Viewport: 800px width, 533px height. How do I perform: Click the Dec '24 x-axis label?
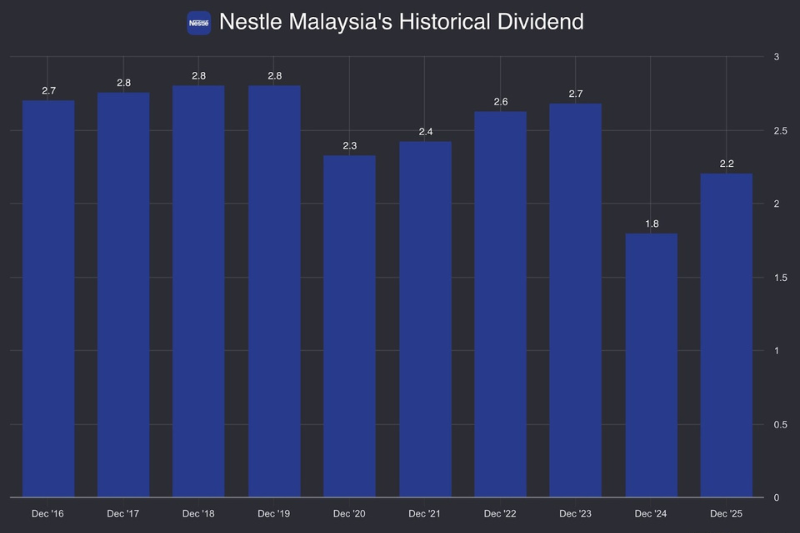(x=651, y=514)
